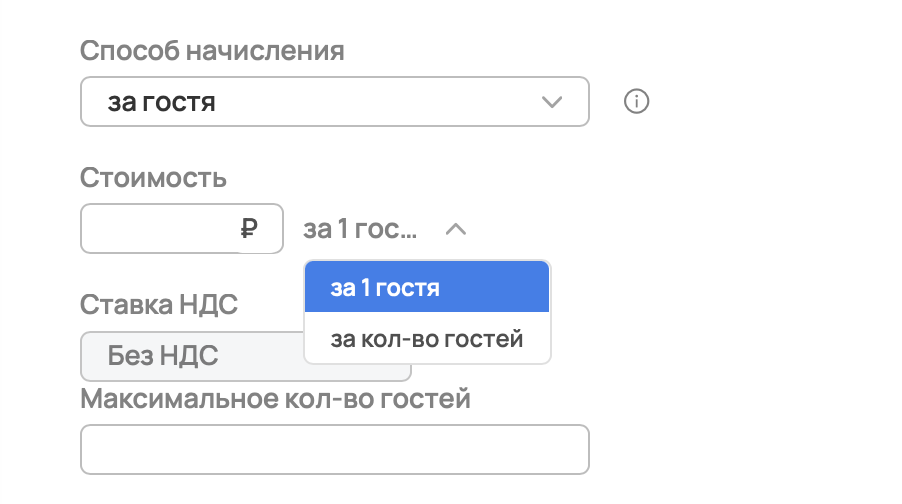Screen dimensions: 902x504
Task: Collapse the за 1 гос… unit selector
Action: click(384, 229)
